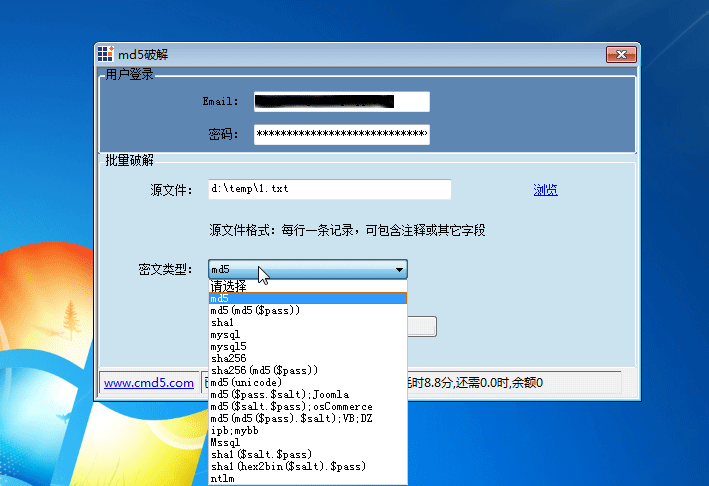Viewport: 709px width, 486px height.
Task: Click the Email input field
Action: click(340, 101)
